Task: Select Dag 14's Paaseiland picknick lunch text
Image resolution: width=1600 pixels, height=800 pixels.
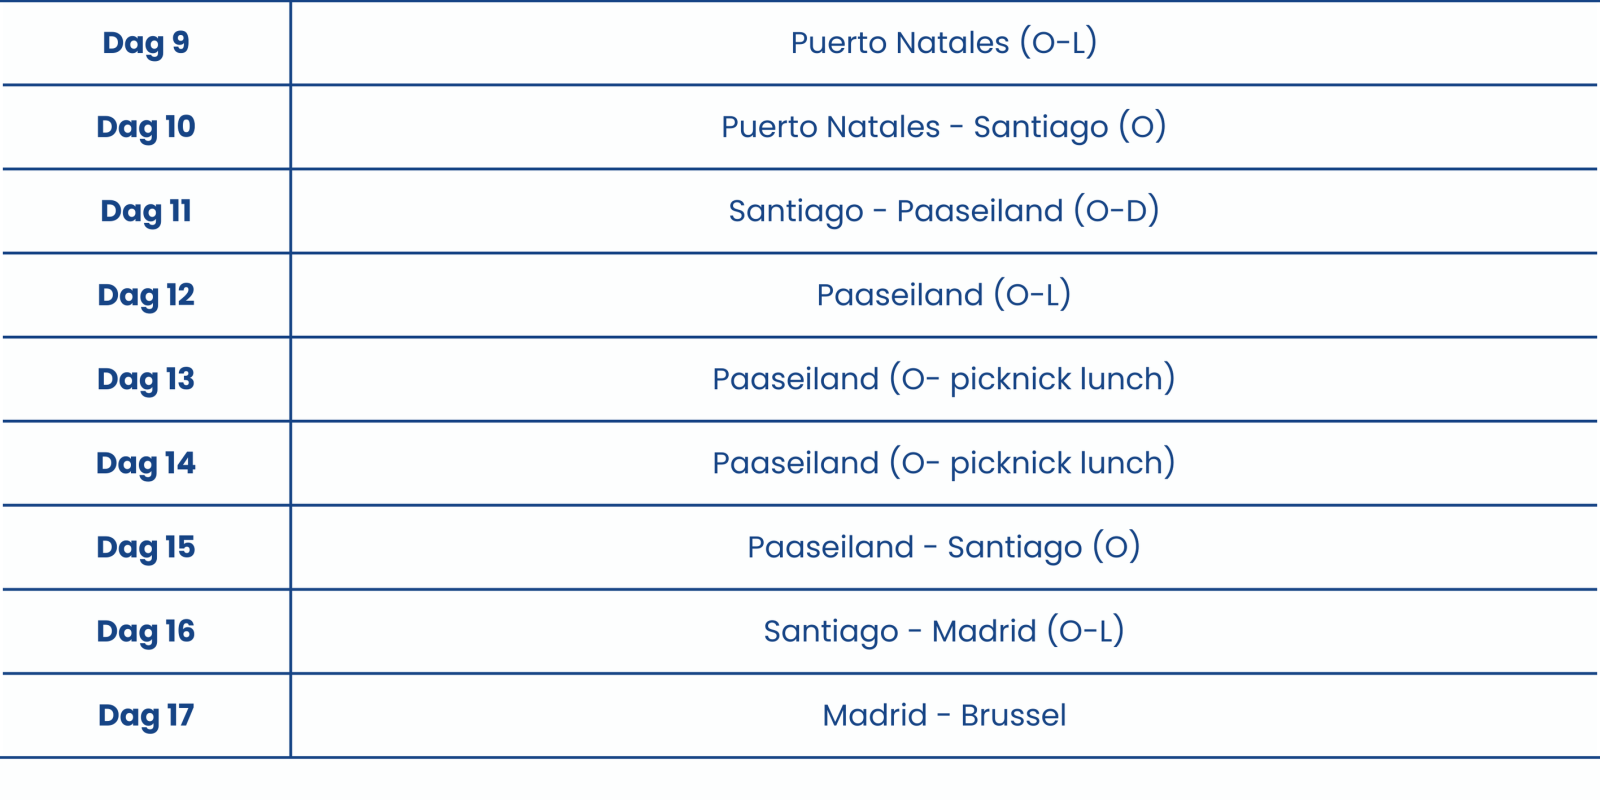Action: coord(943,463)
